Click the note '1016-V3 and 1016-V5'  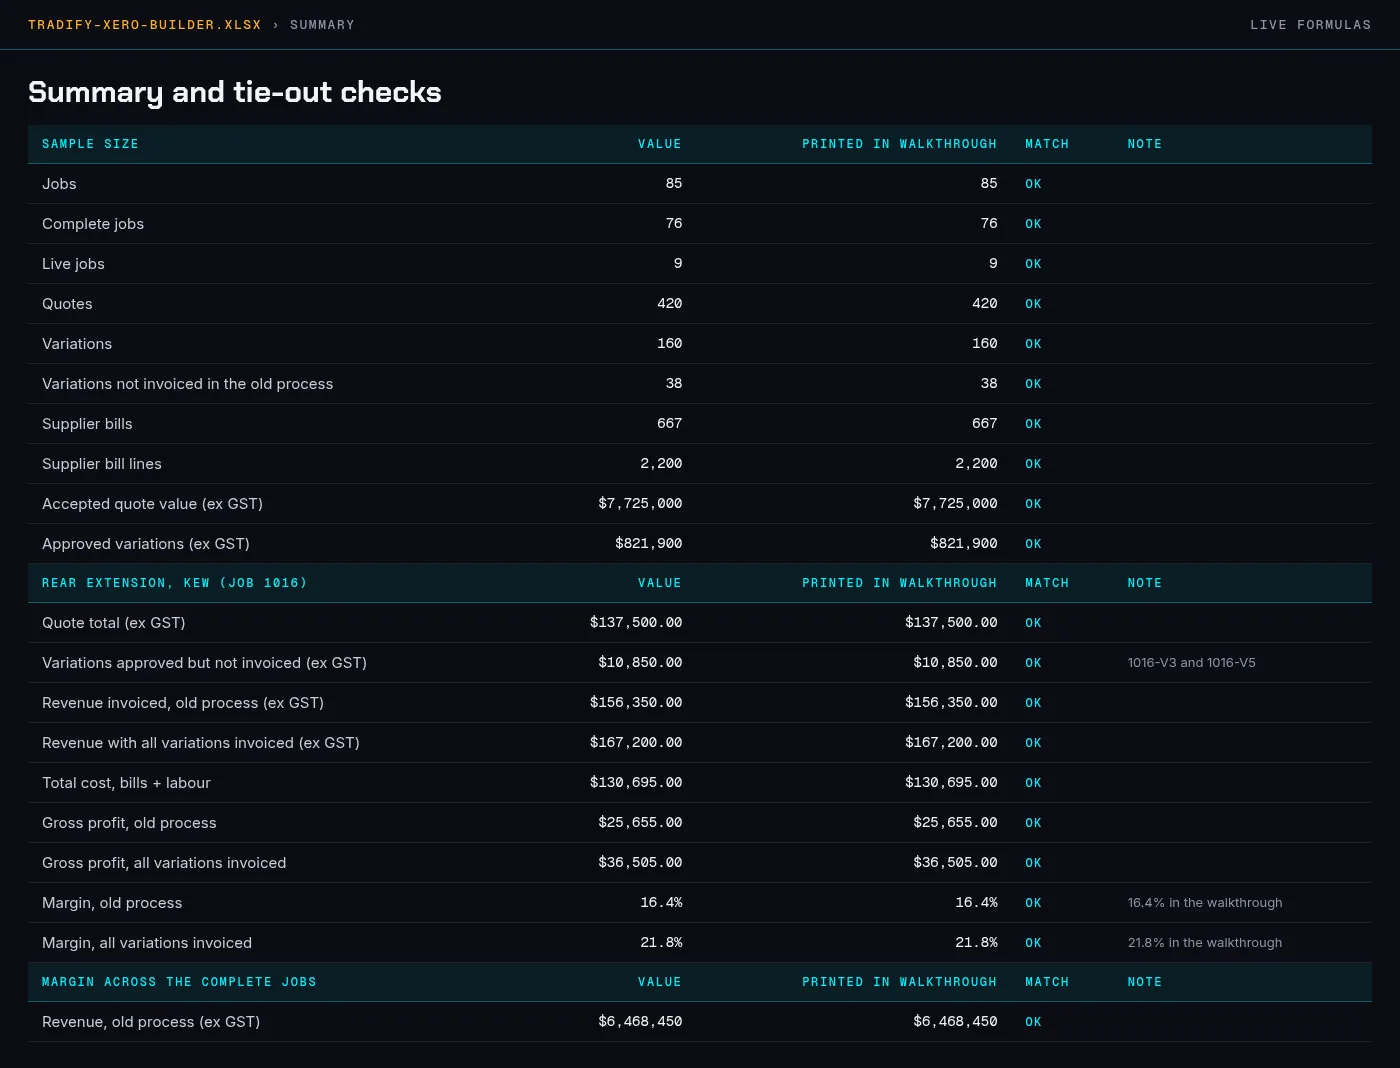pos(1191,663)
